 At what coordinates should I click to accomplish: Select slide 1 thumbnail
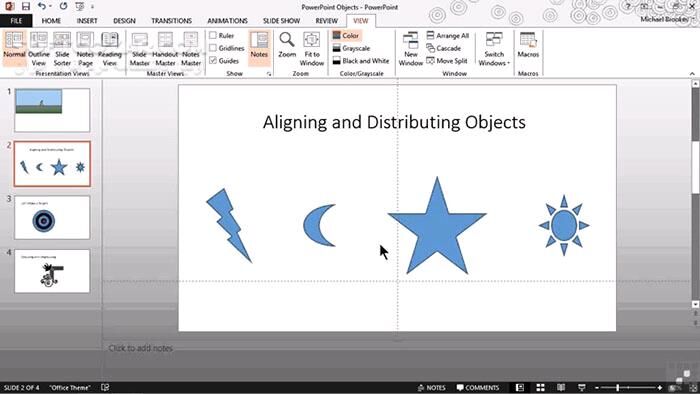click(52, 110)
